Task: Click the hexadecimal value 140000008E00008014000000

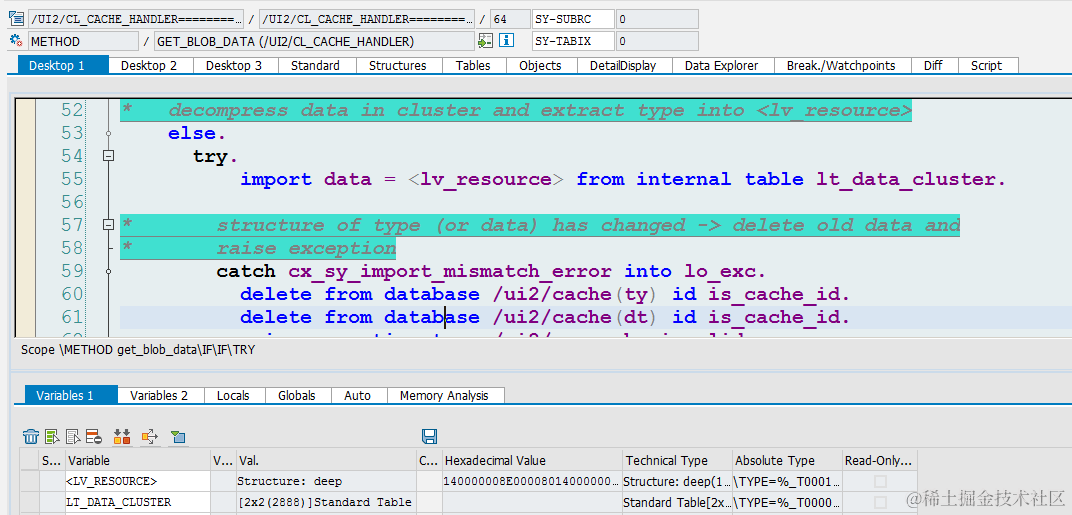Action: pyautogui.click(x=533, y=481)
